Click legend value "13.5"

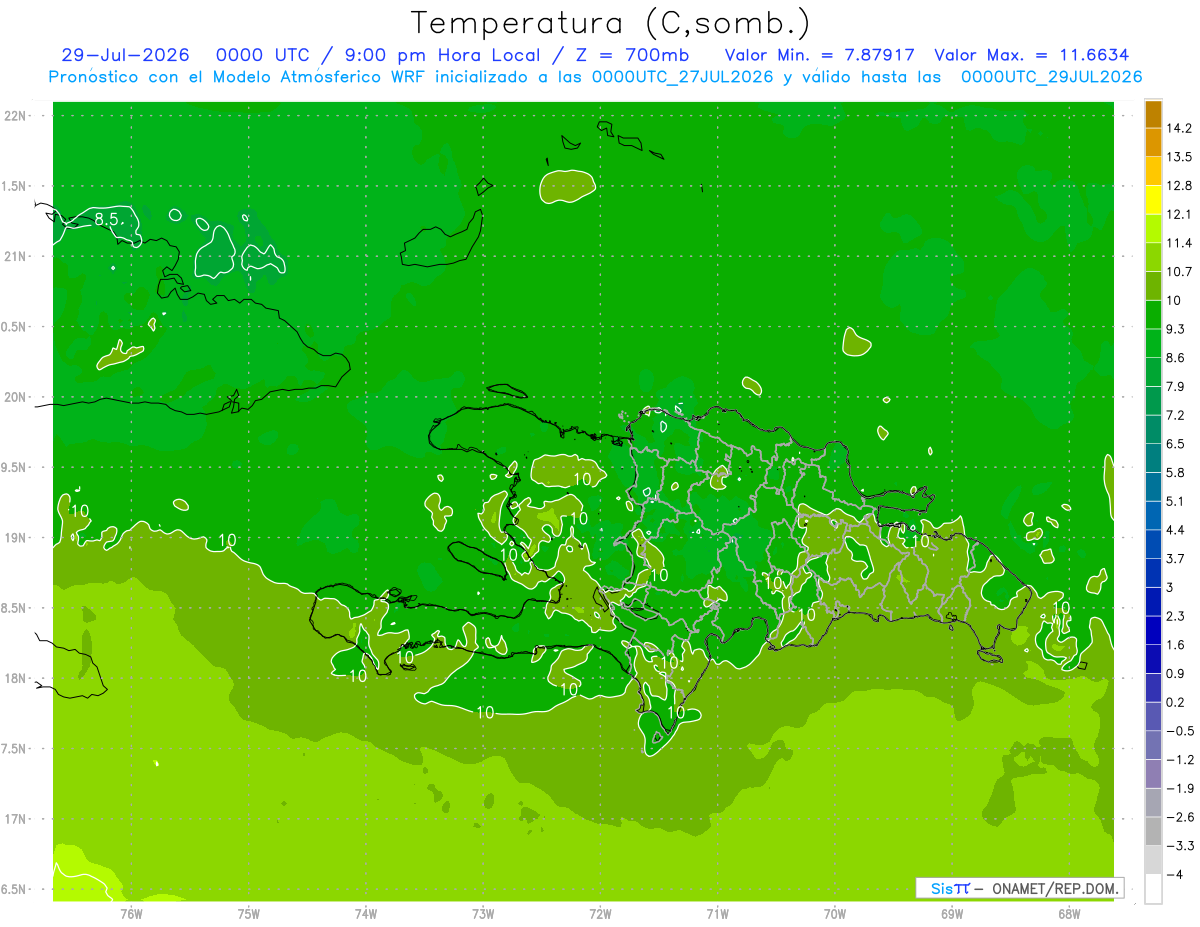[1179, 157]
